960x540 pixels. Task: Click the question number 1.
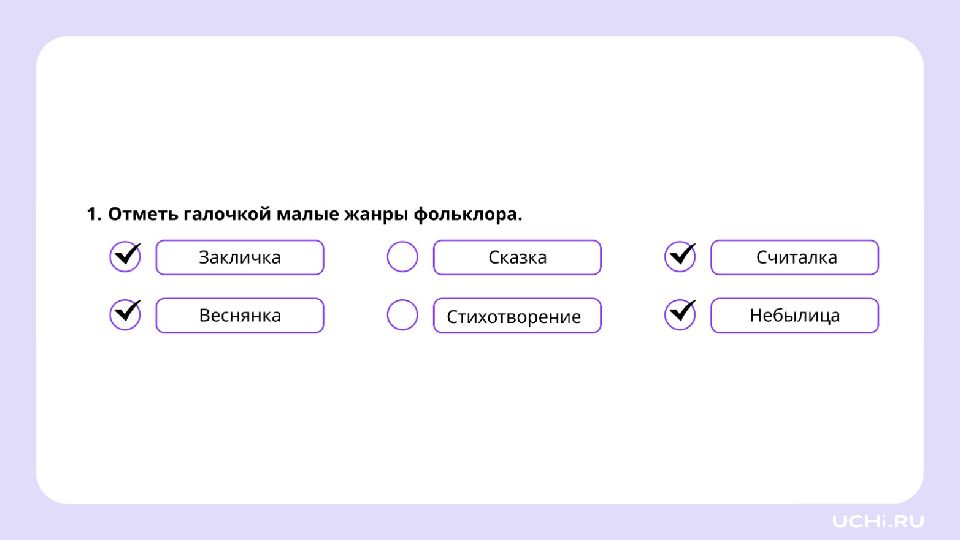tap(94, 214)
